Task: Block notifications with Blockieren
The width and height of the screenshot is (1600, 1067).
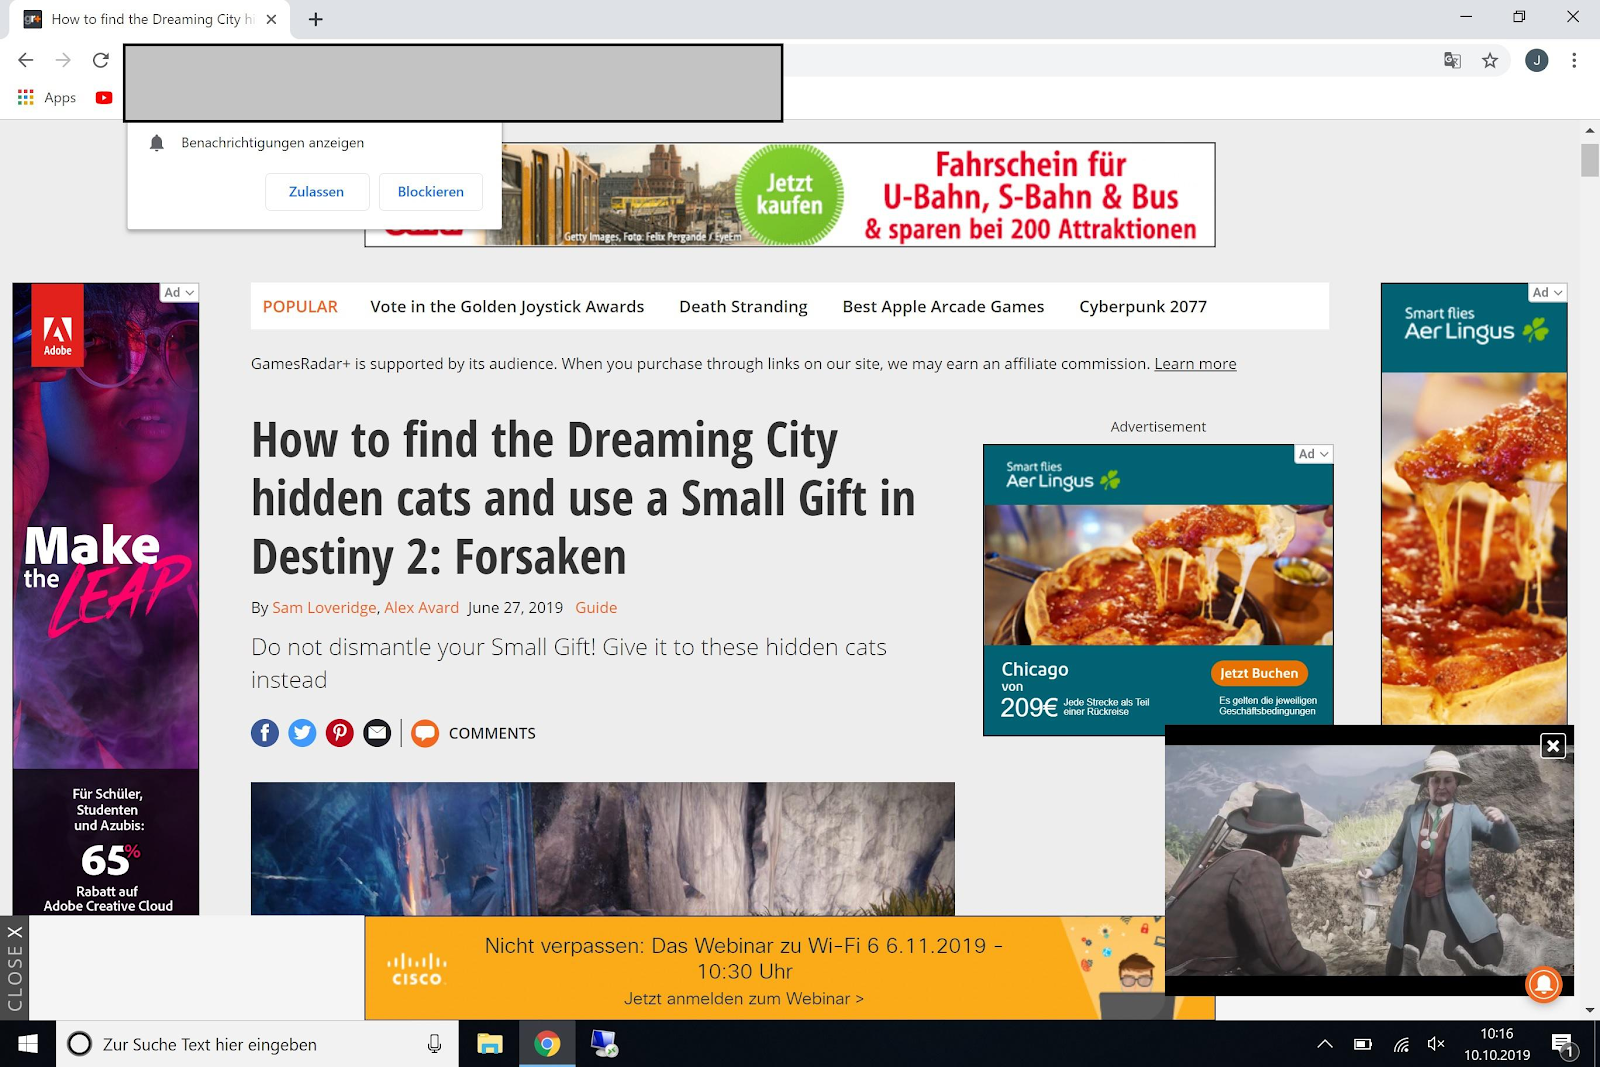Action: click(x=431, y=192)
